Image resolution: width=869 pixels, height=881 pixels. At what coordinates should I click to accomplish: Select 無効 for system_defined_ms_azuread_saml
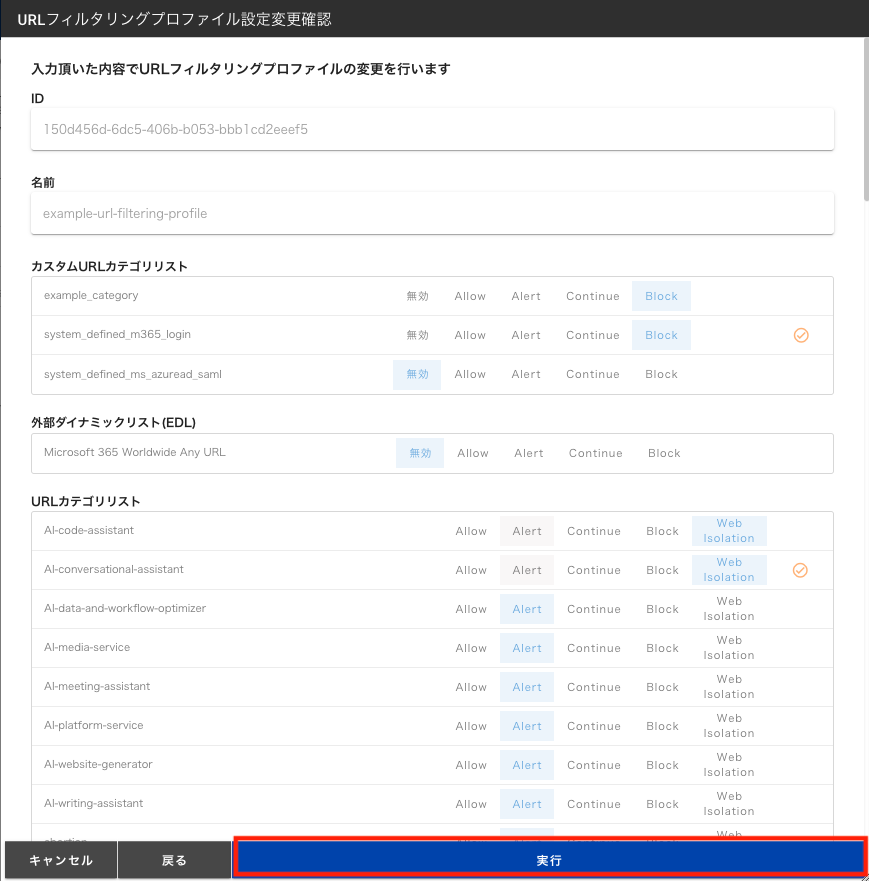pos(417,375)
